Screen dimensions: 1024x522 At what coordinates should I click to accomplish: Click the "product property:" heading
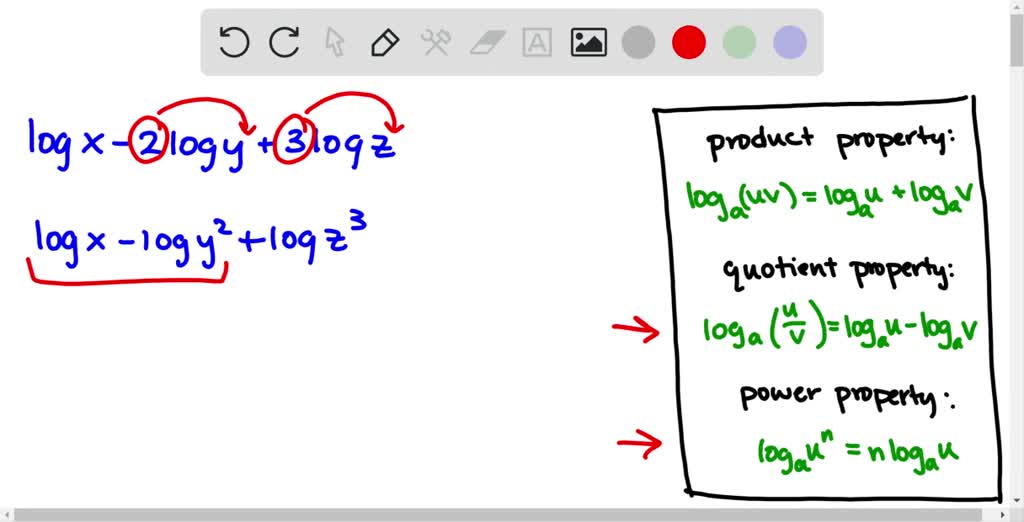coord(831,142)
